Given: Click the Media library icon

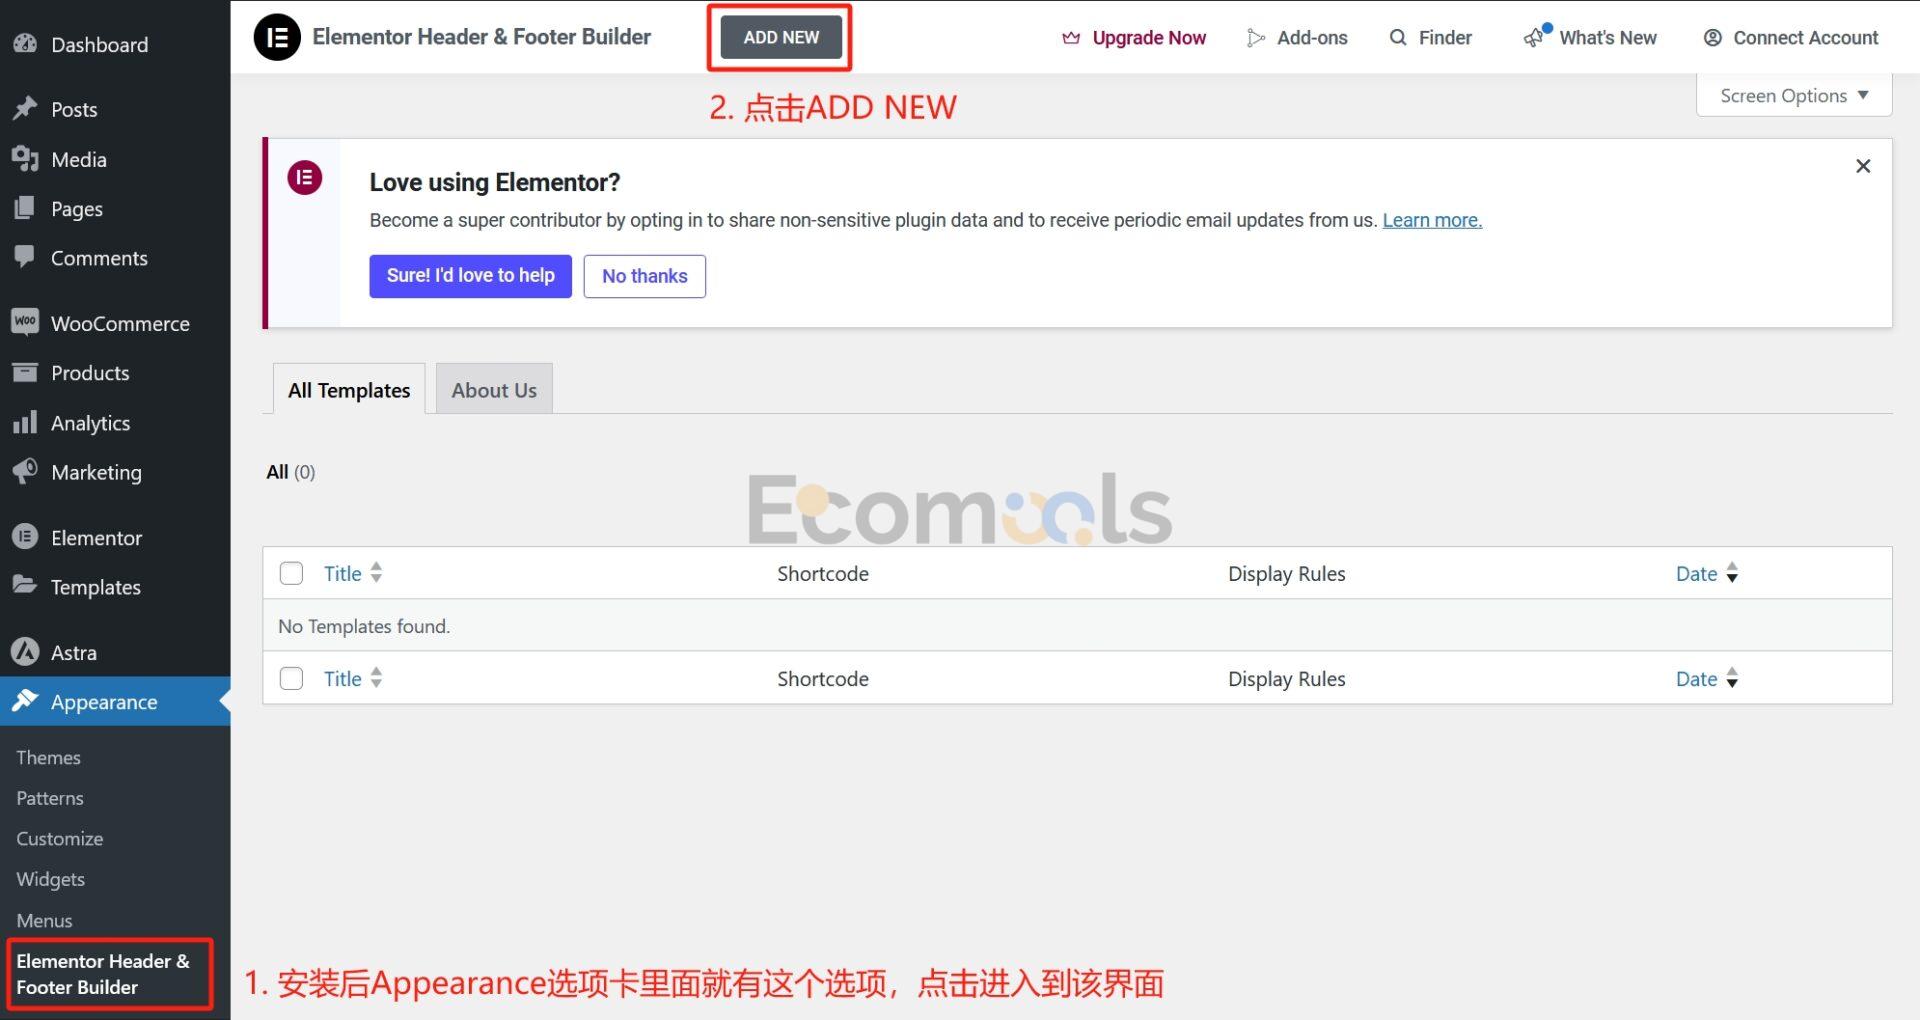Looking at the screenshot, I should pyautogui.click(x=25, y=159).
